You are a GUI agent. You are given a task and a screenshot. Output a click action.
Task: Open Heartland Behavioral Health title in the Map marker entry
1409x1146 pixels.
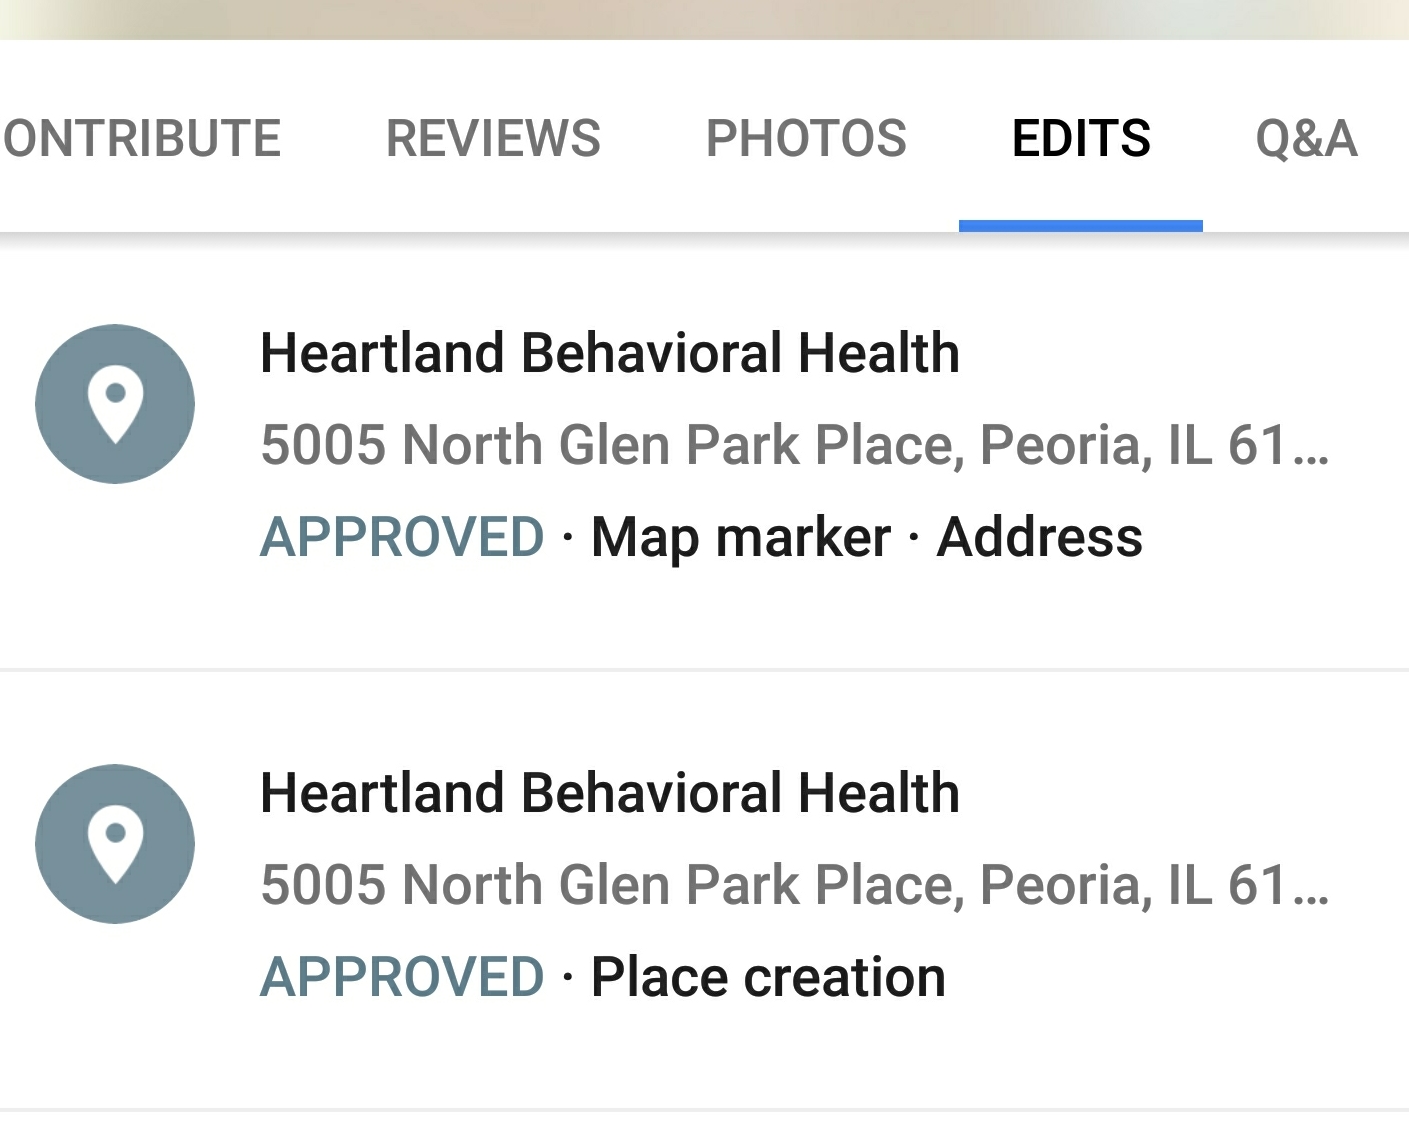click(609, 353)
